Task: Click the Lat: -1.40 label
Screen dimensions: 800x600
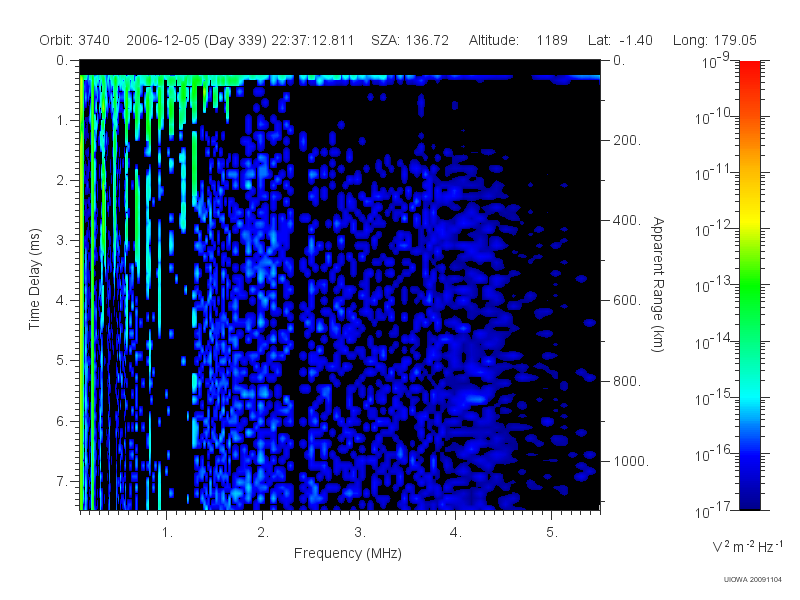Action: click(x=620, y=40)
